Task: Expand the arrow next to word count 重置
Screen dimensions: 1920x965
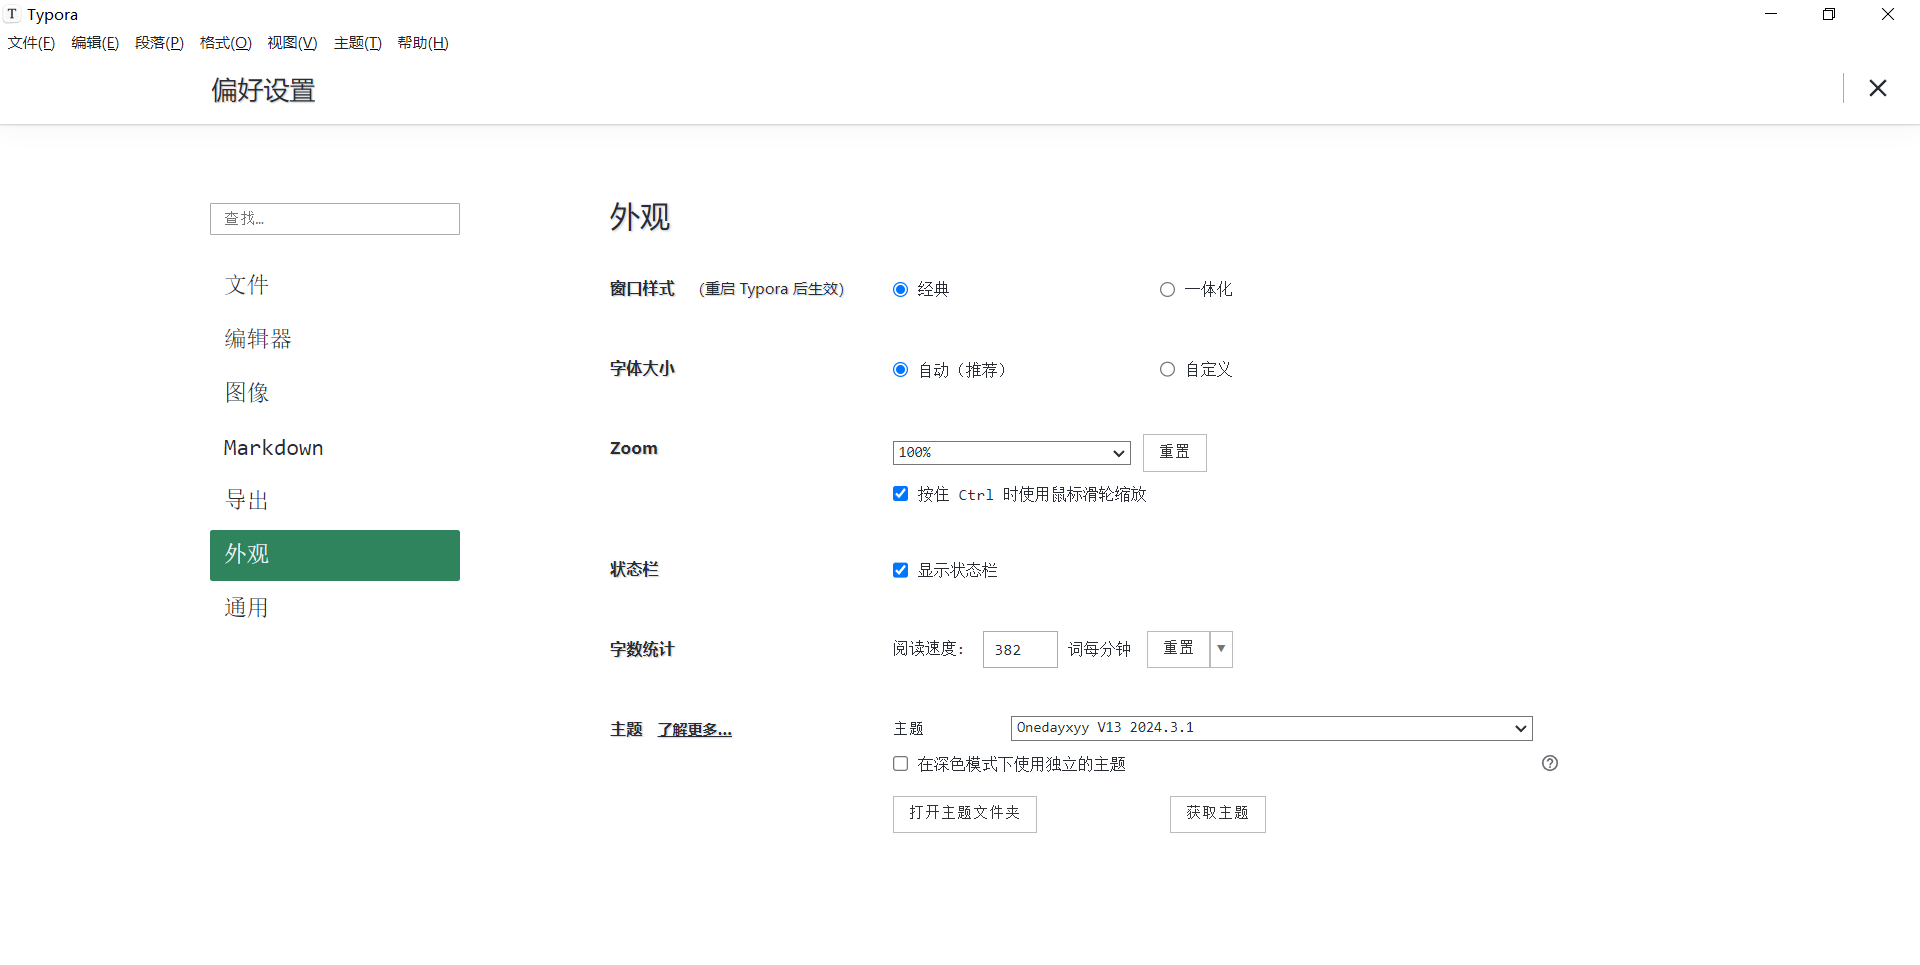Action: [1221, 649]
